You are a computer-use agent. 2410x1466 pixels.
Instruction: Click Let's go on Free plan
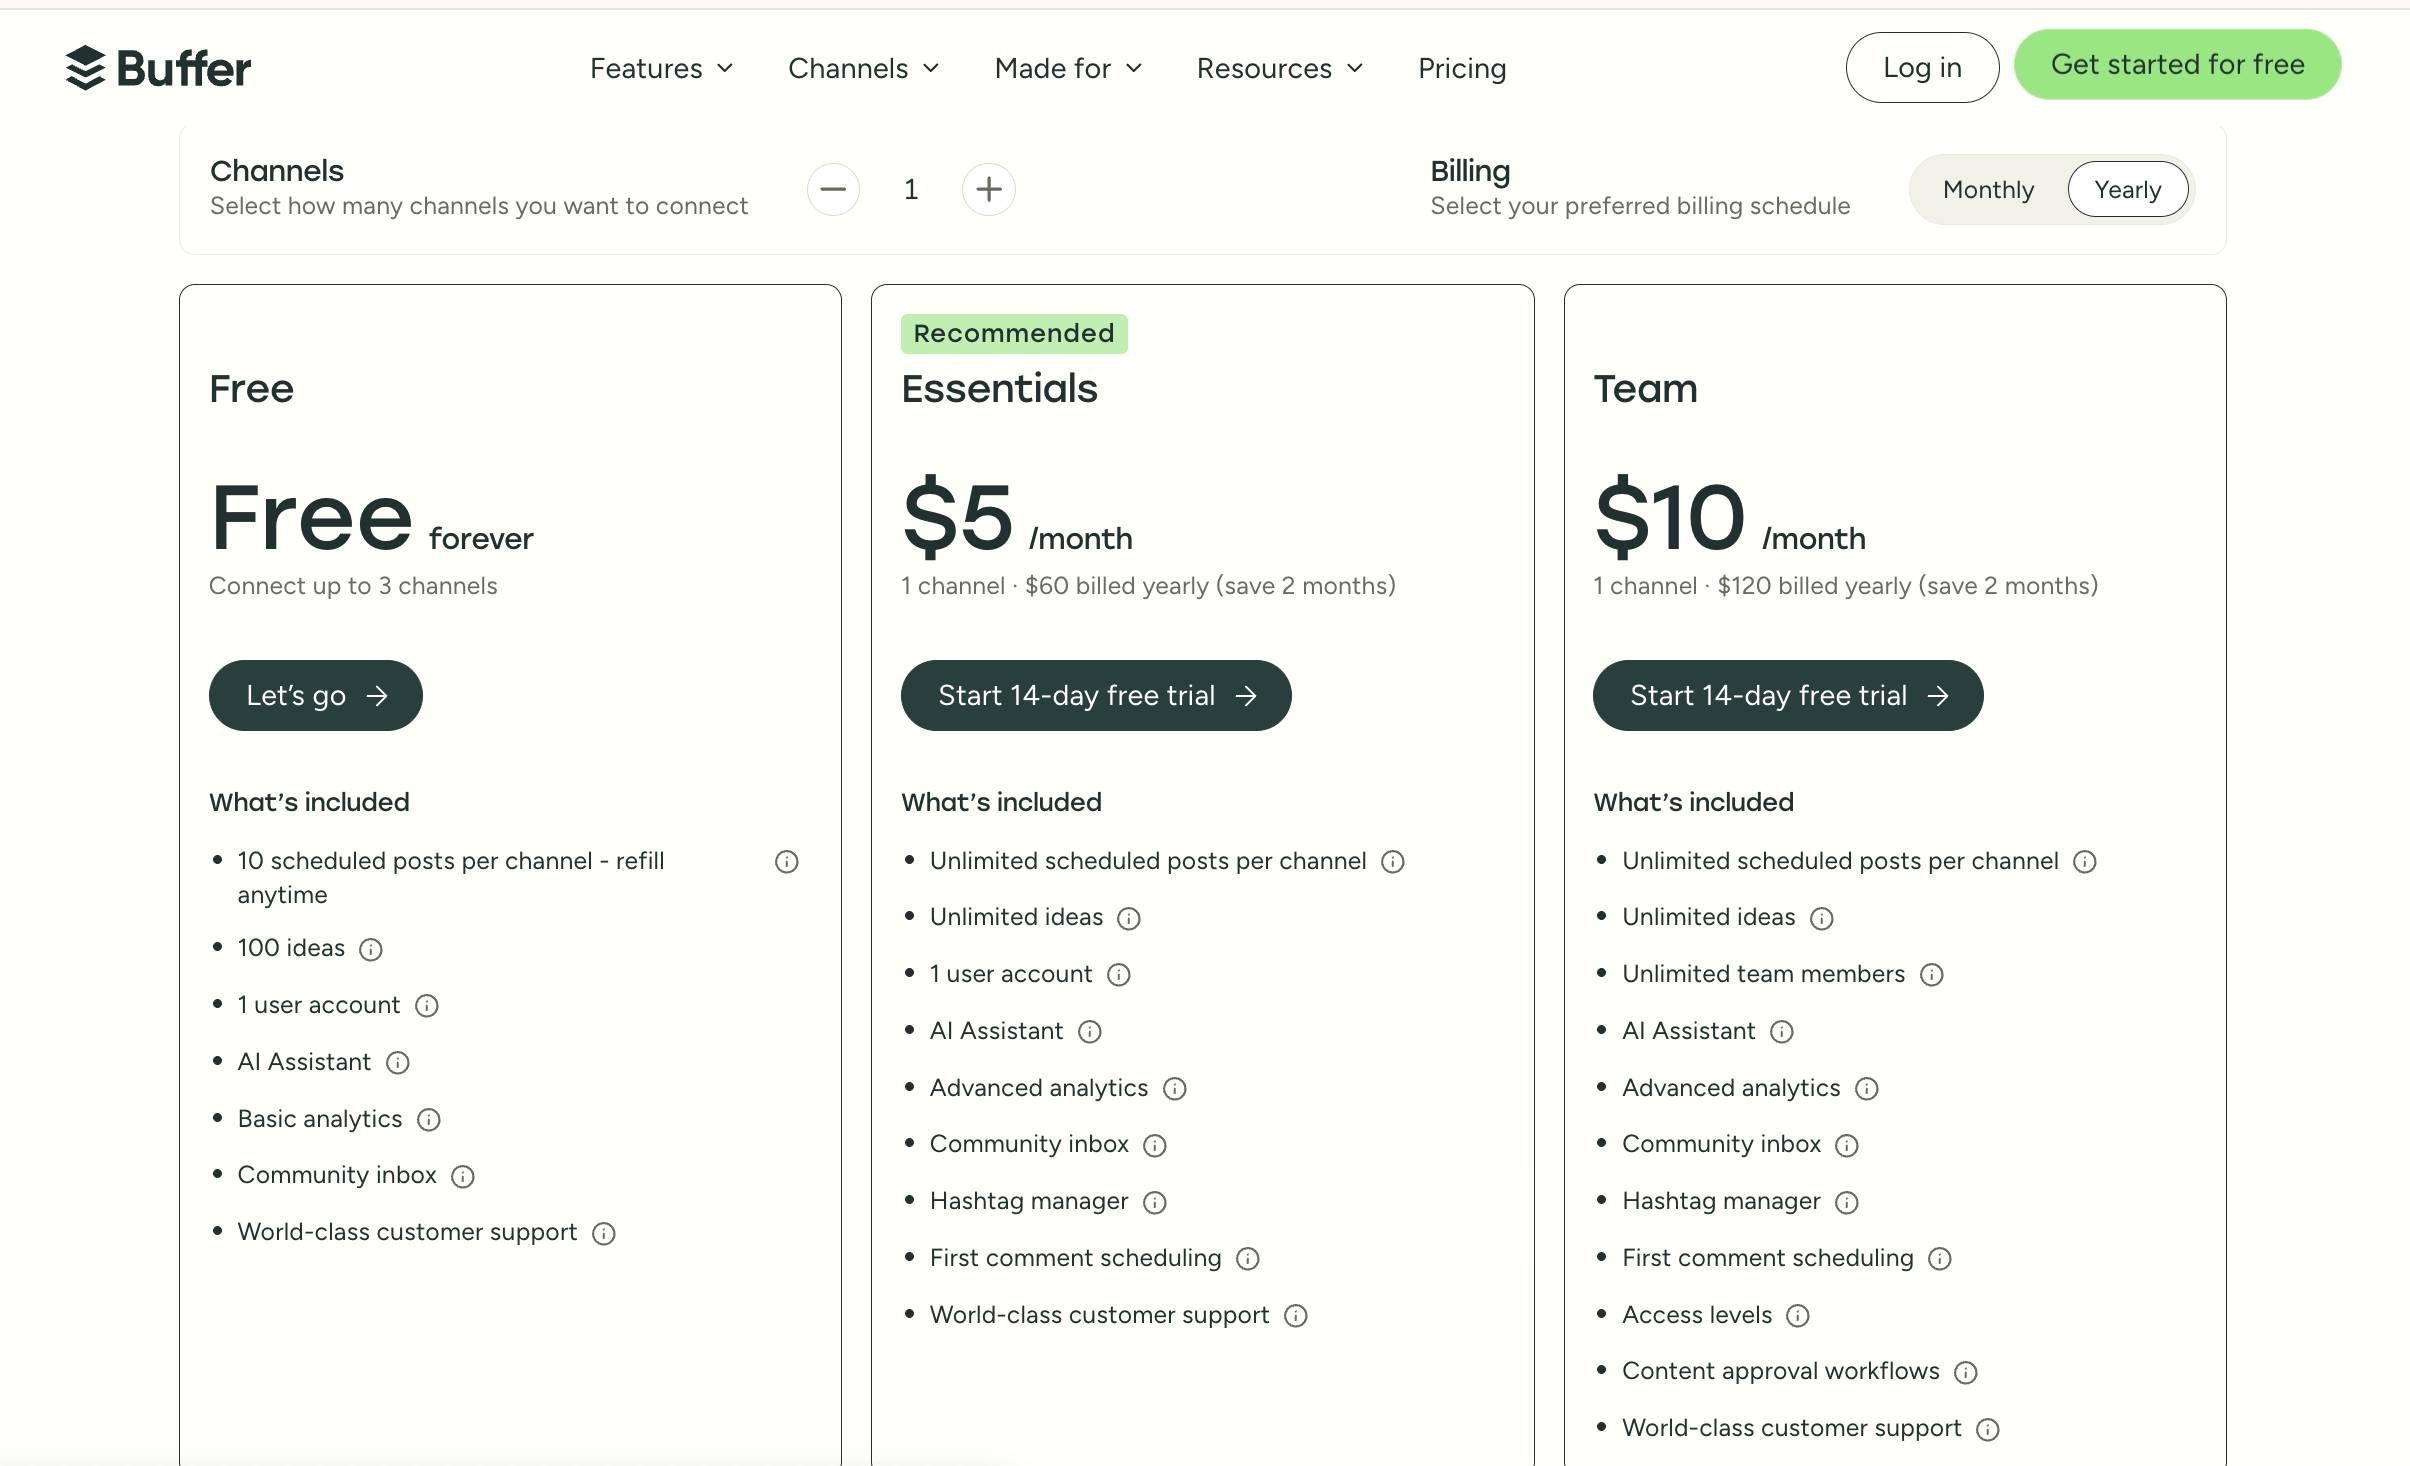tap(316, 695)
